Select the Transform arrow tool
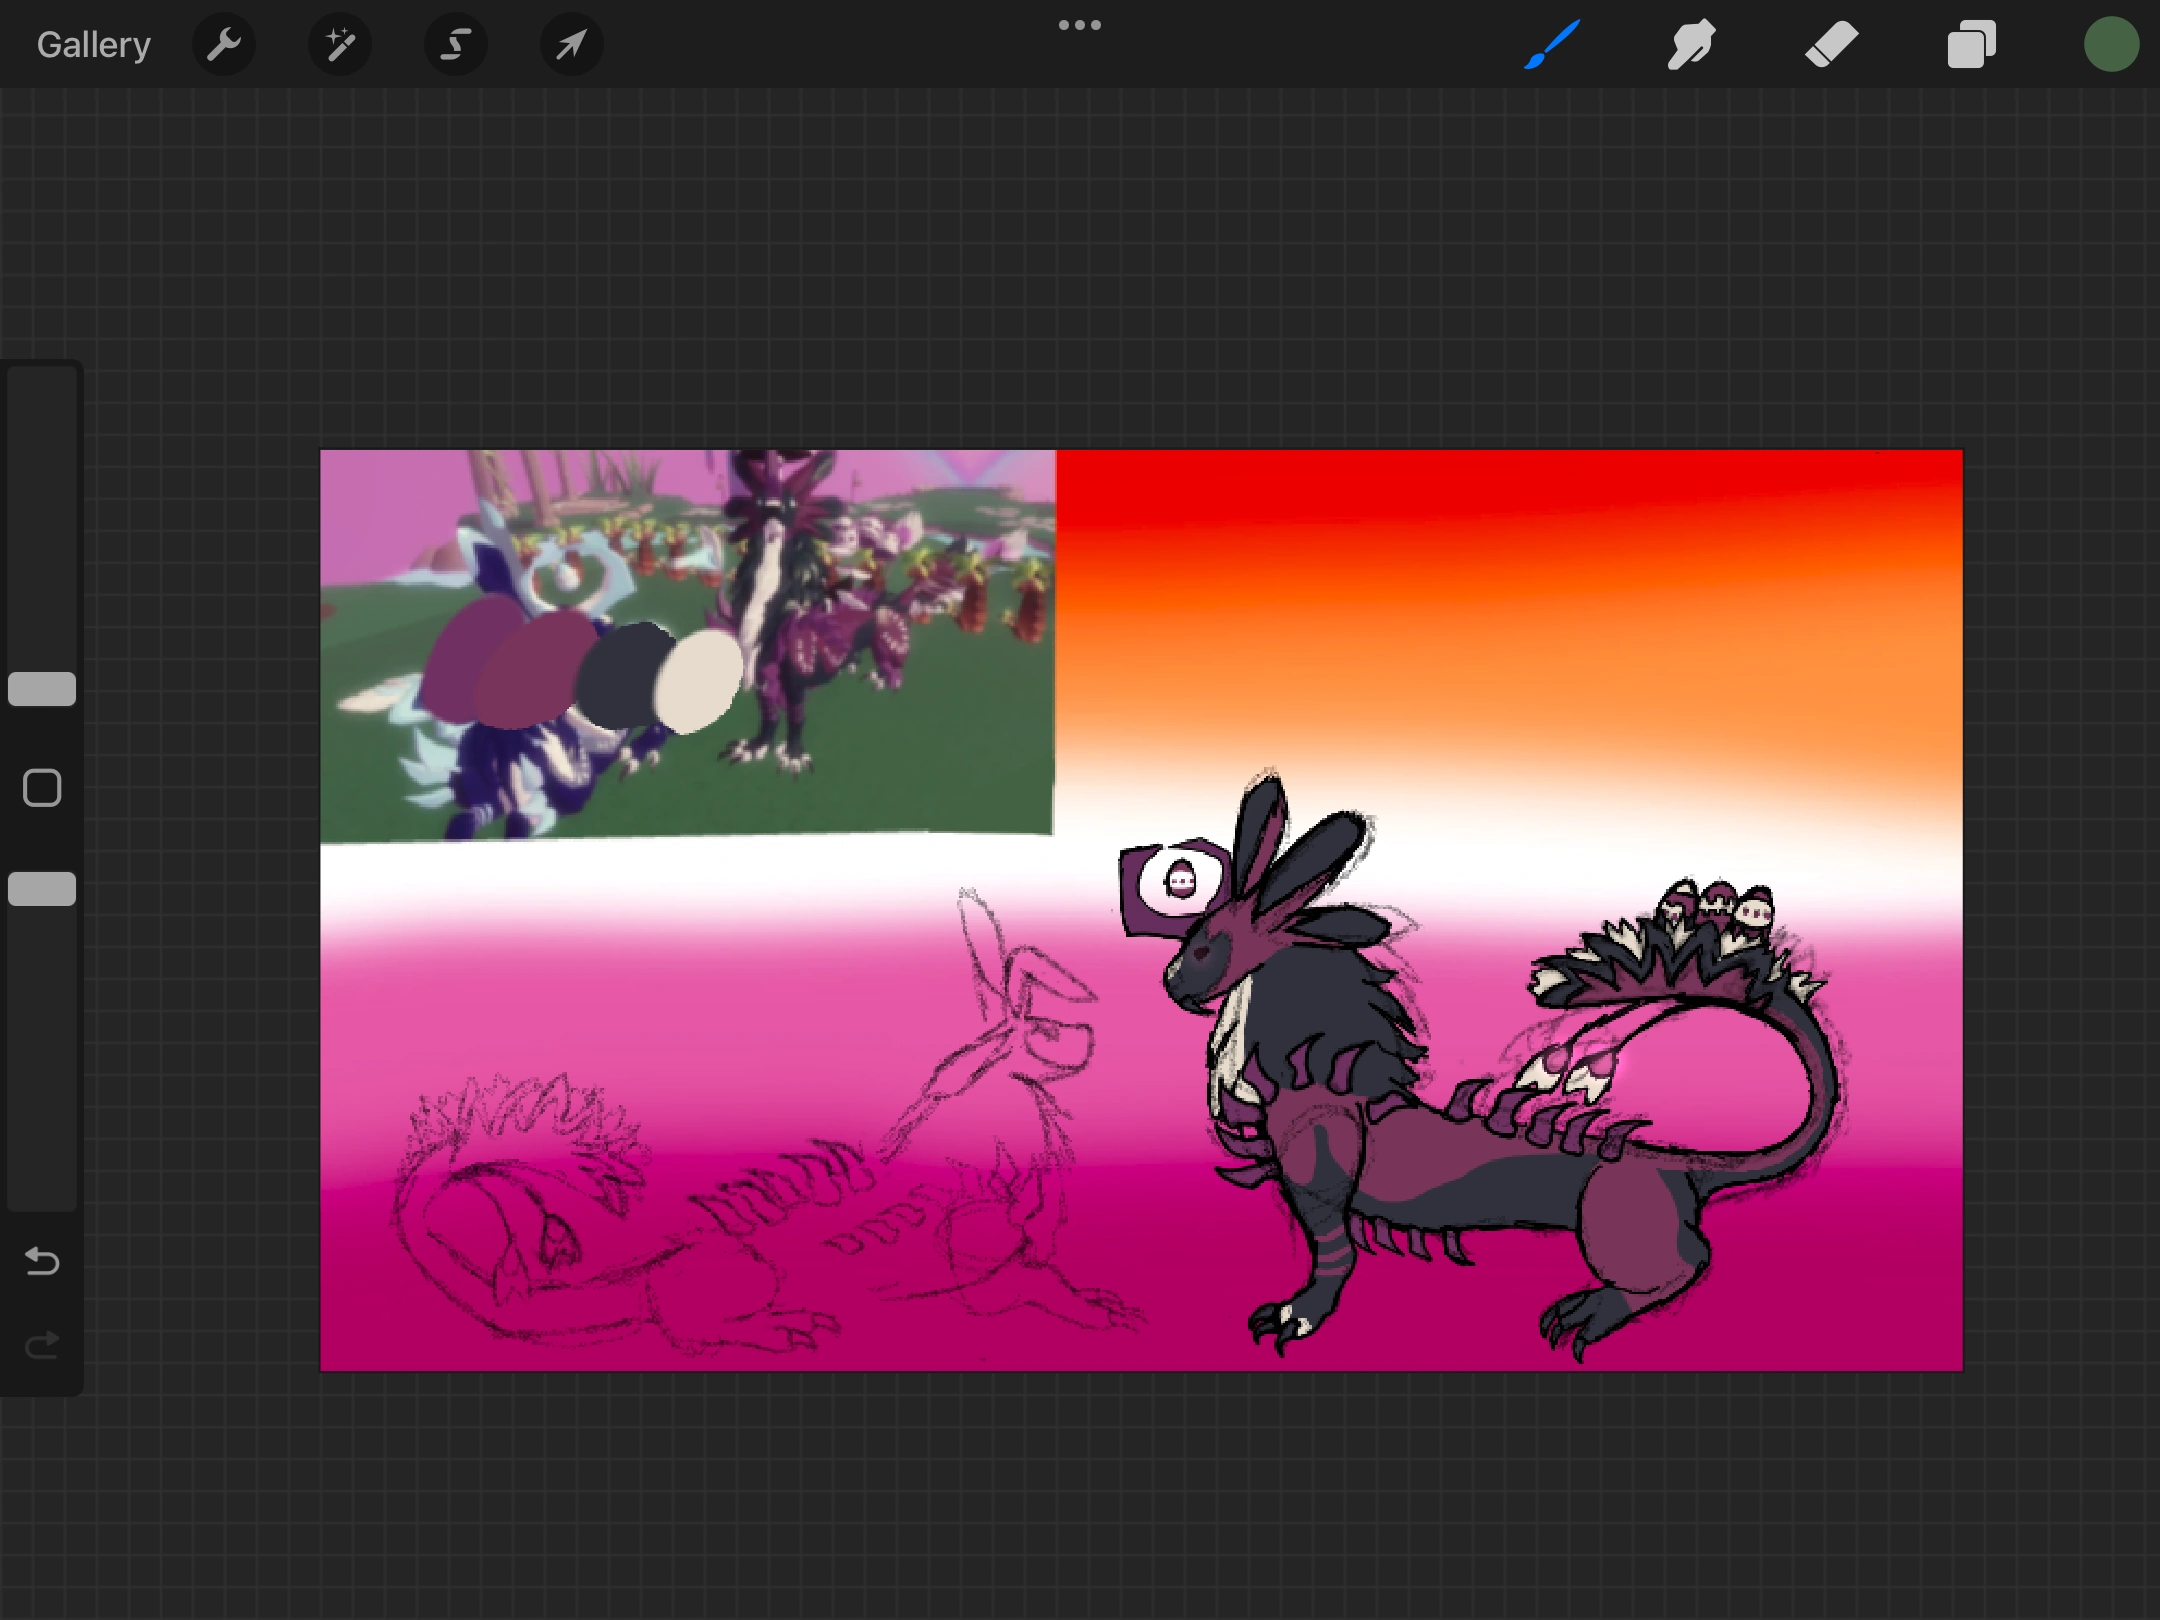The height and width of the screenshot is (1620, 2160). (x=570, y=44)
